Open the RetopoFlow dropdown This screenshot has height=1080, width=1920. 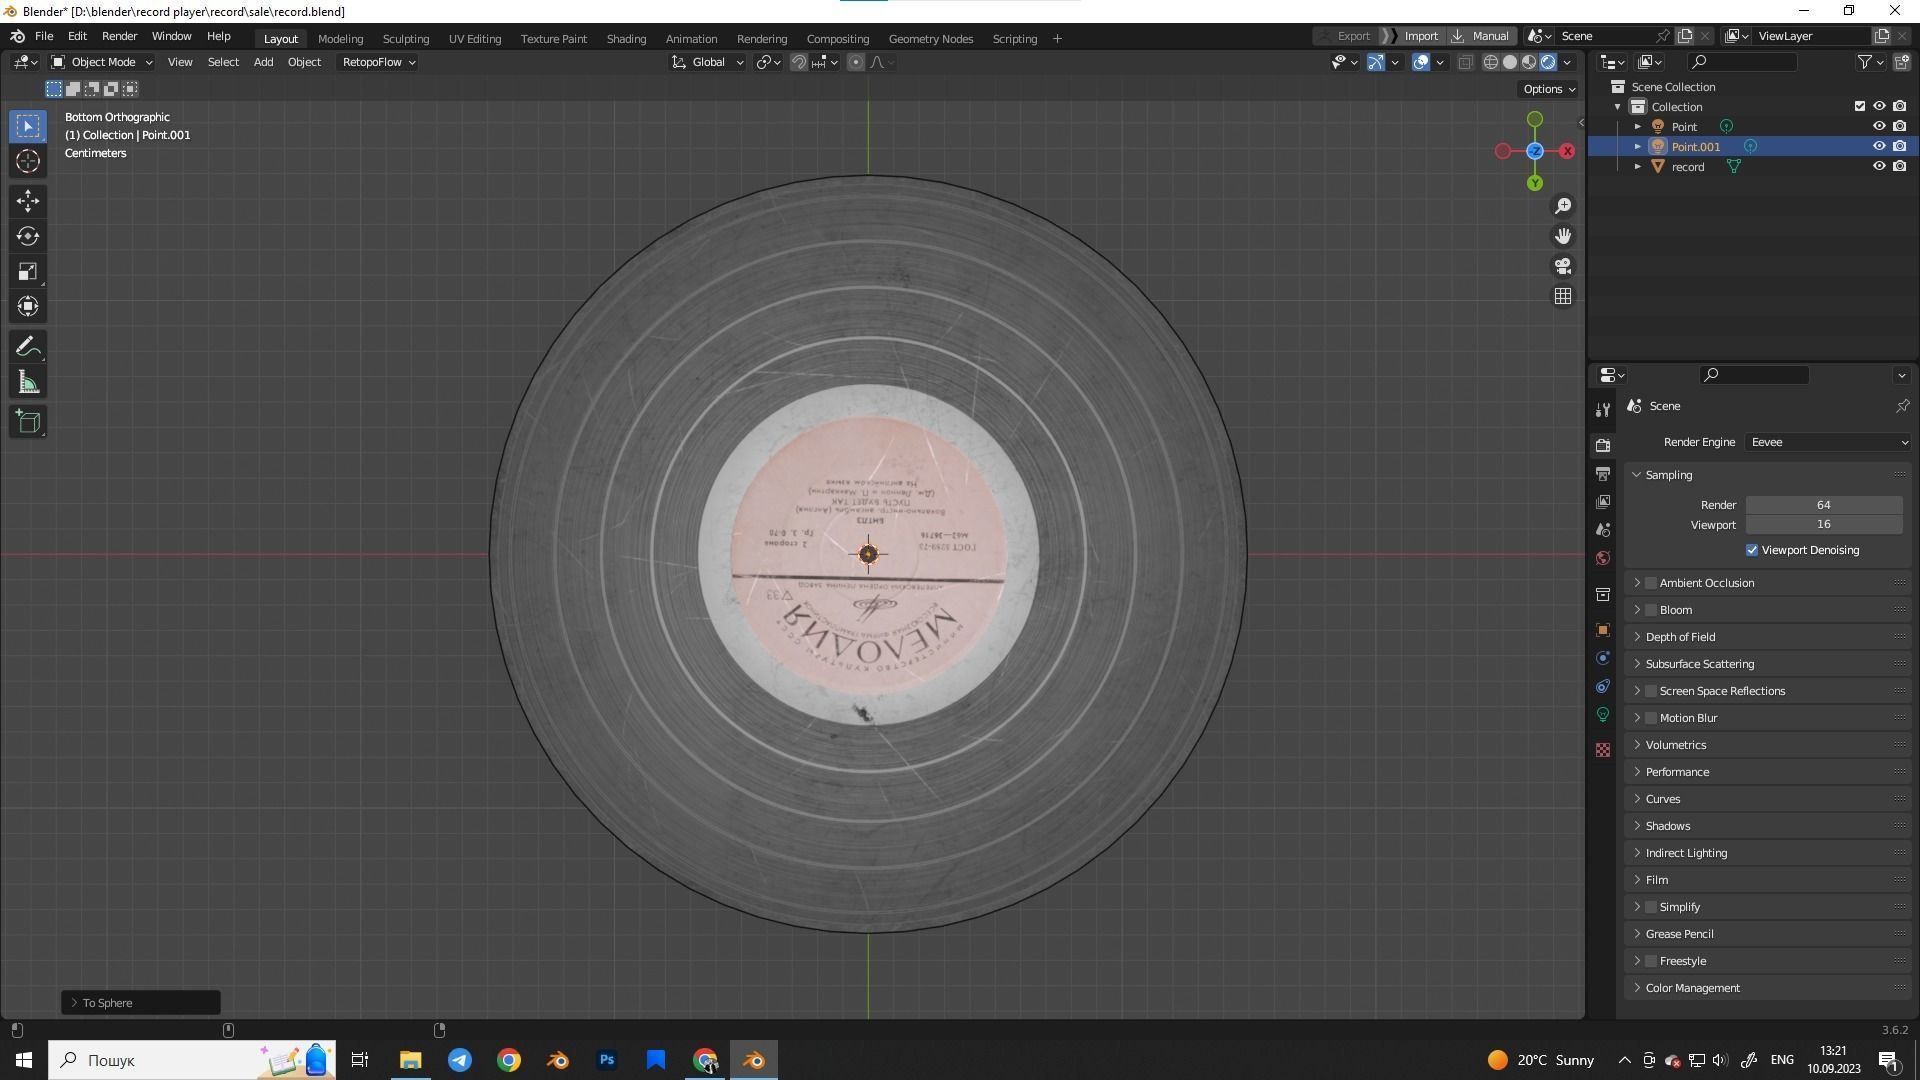pos(378,62)
